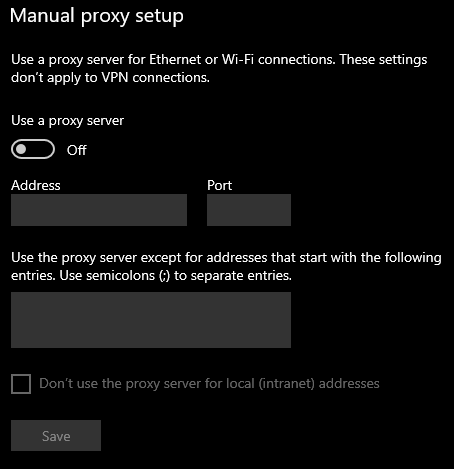
Task: Click inside the proxy exceptions text box
Action: point(151,320)
